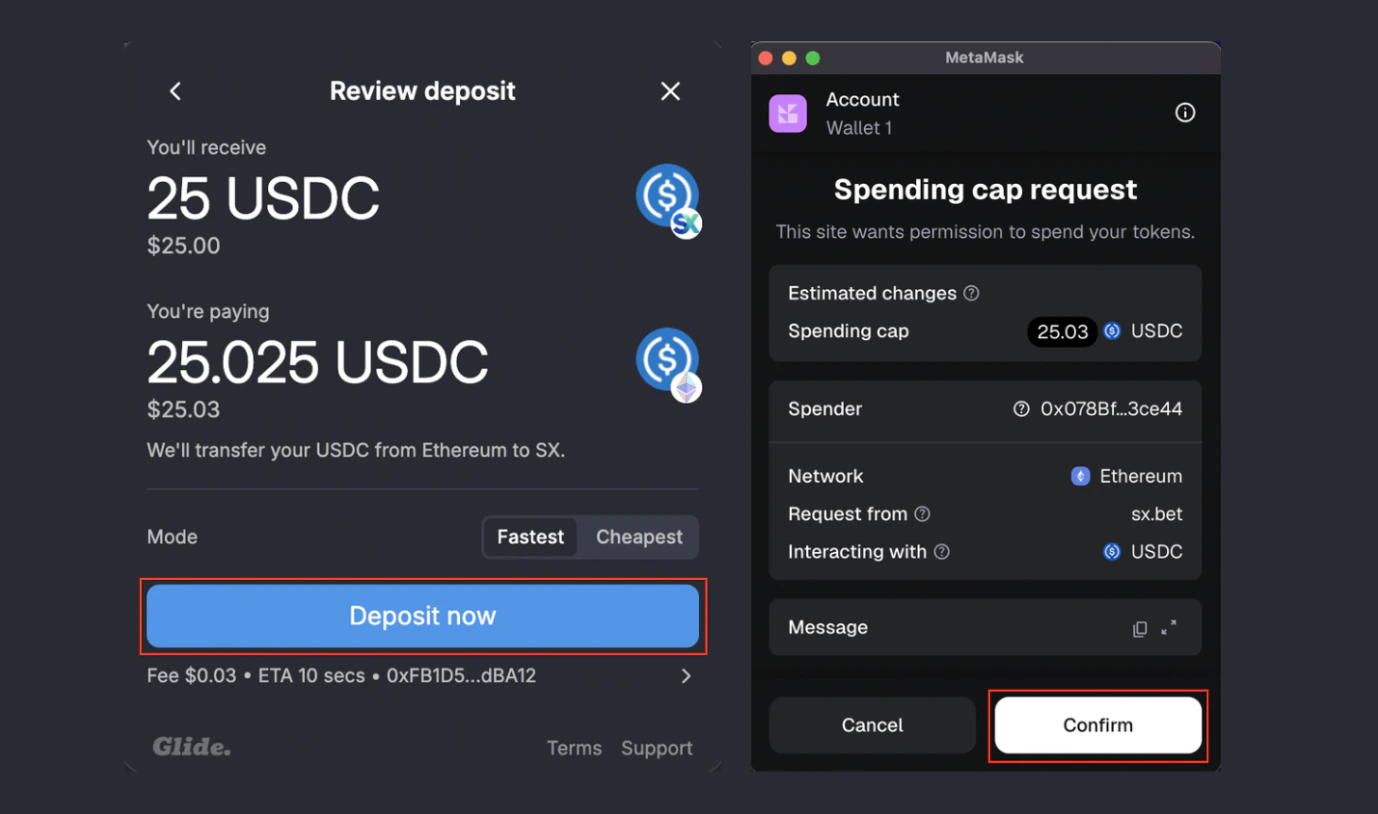Click the Spender address help icon
The width and height of the screenshot is (1378, 814).
pyautogui.click(x=1021, y=409)
